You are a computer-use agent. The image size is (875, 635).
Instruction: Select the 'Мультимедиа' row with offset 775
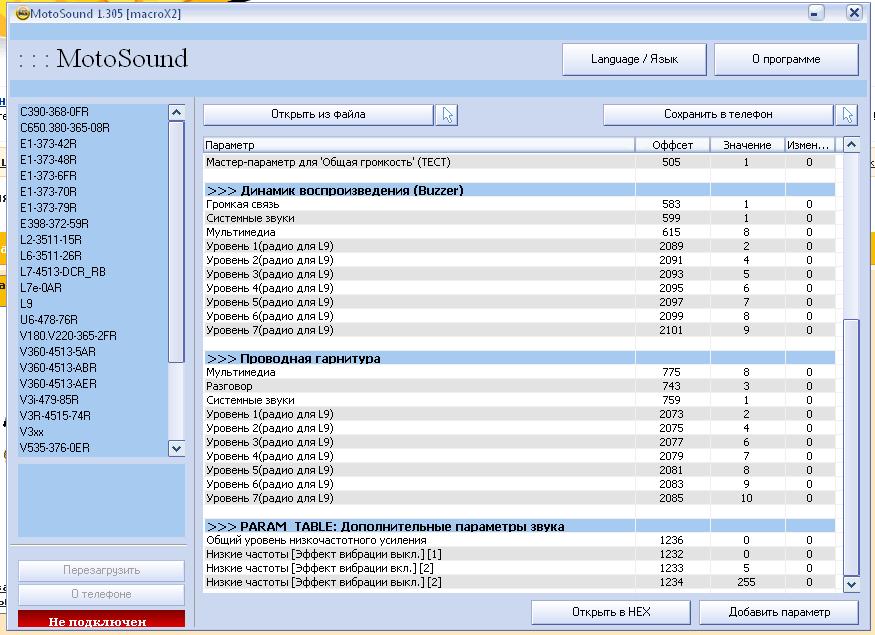coord(520,372)
